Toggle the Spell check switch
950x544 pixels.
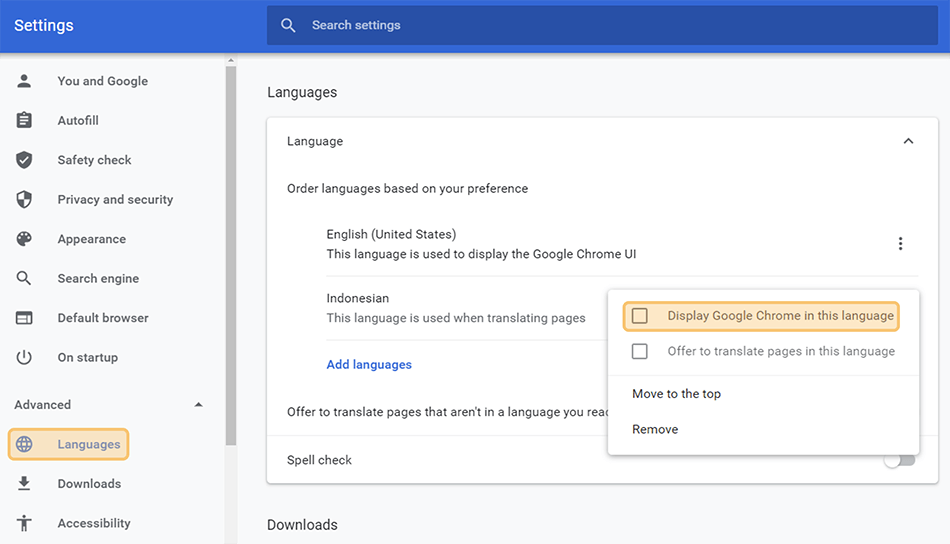[x=900, y=460]
